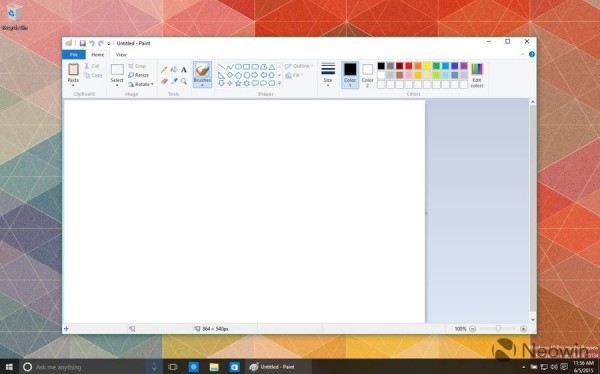Screen dimensions: 600x374
Task: Select the Fill with color bucket tool
Action: [174, 70]
